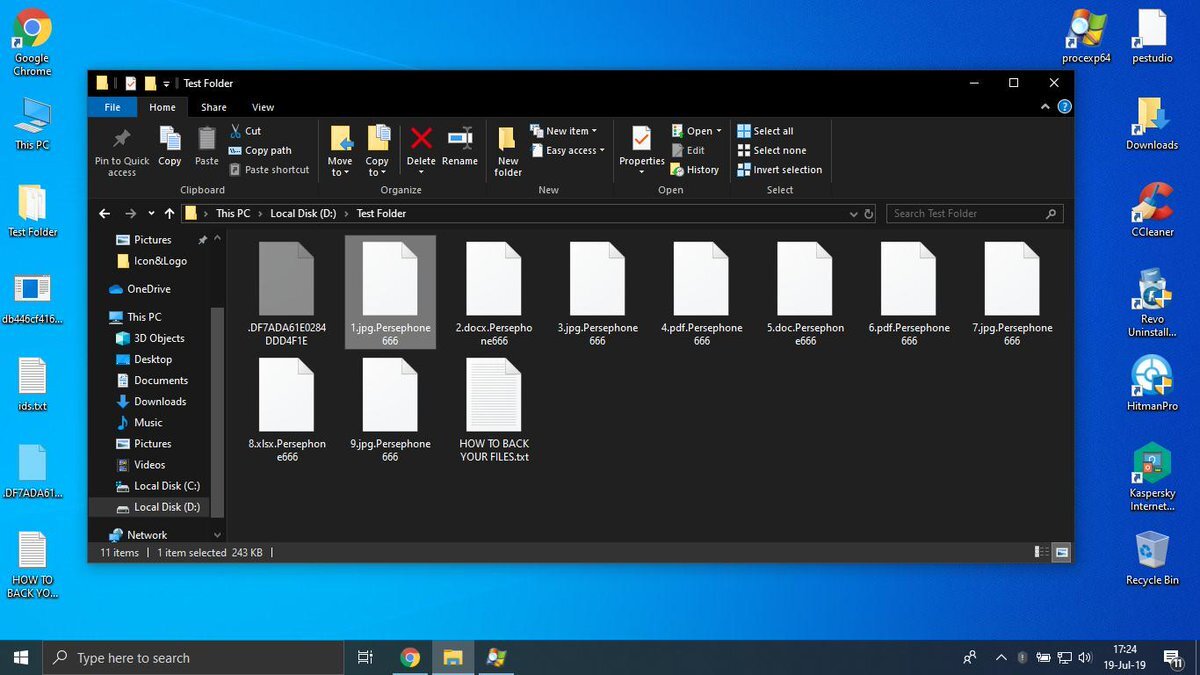The image size is (1200, 675).
Task: Open the address bar history dropdown
Action: 852,214
